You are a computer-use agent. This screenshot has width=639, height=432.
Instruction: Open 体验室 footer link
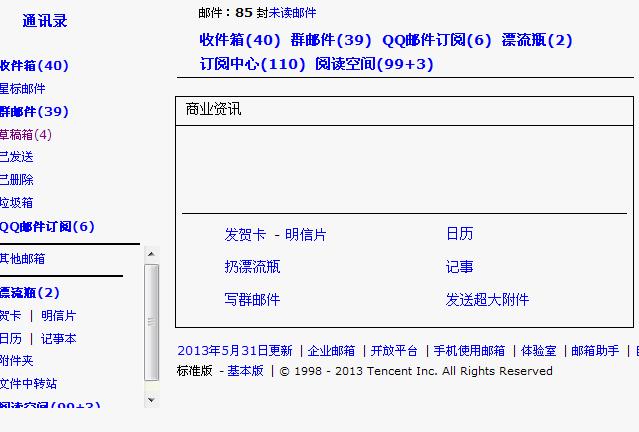(539, 350)
